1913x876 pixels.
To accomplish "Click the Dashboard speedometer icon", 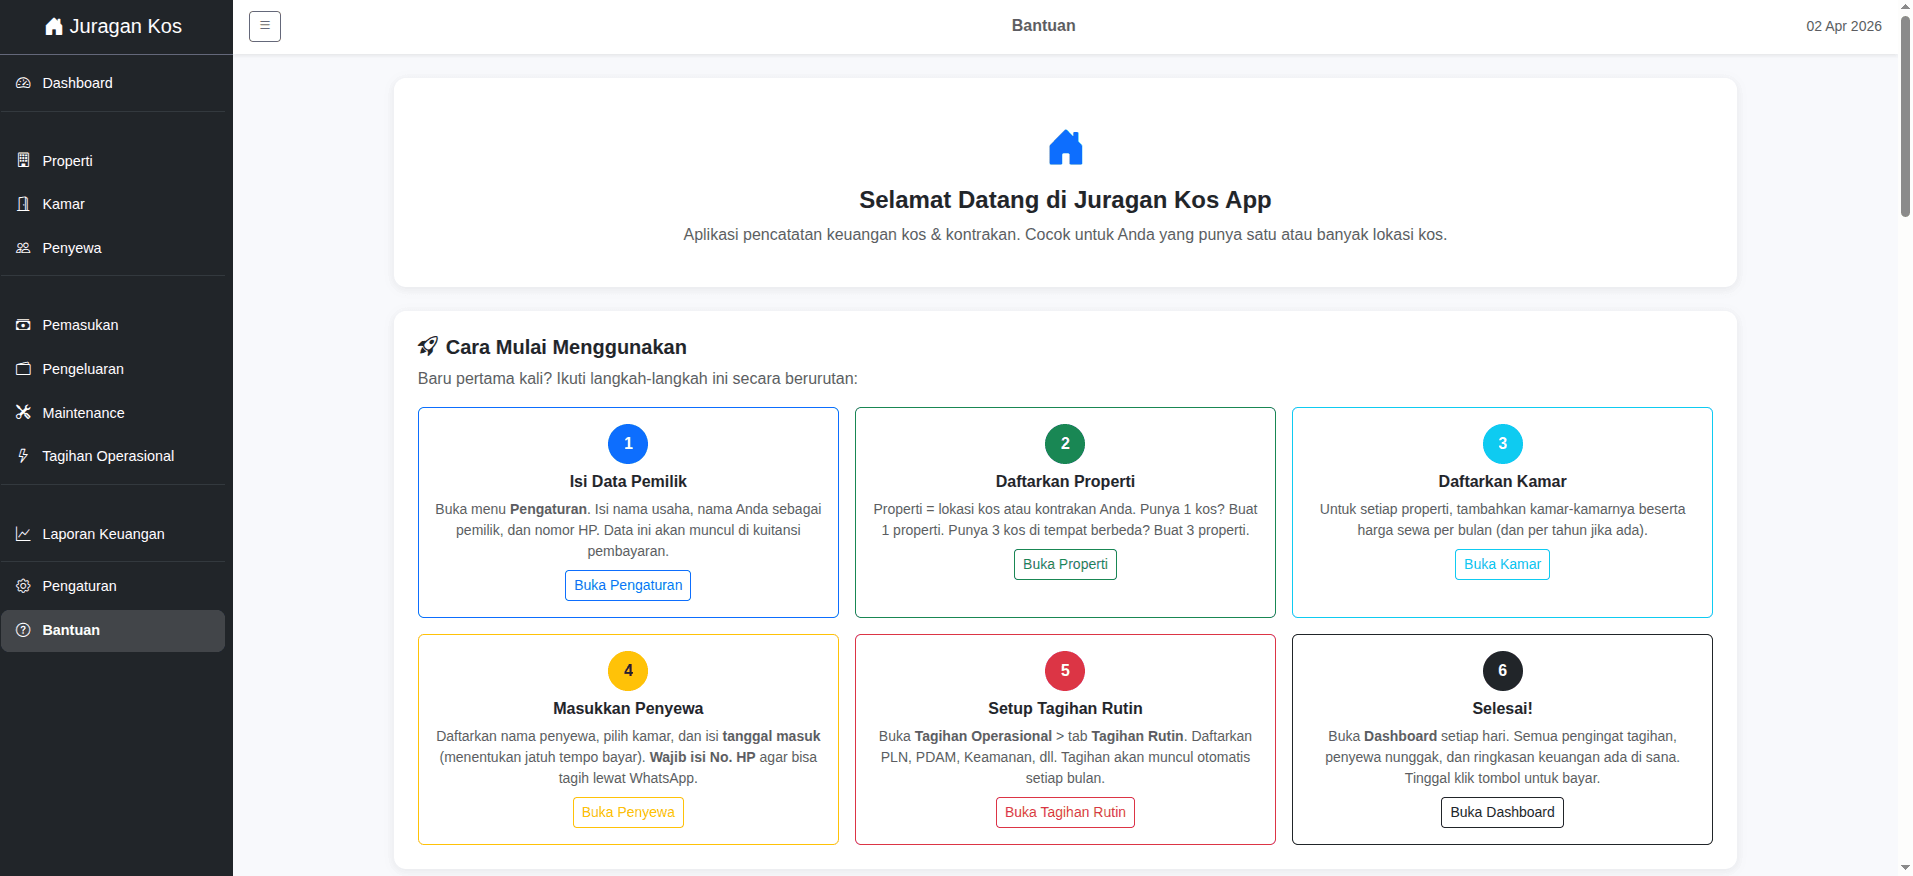I will tap(23, 83).
